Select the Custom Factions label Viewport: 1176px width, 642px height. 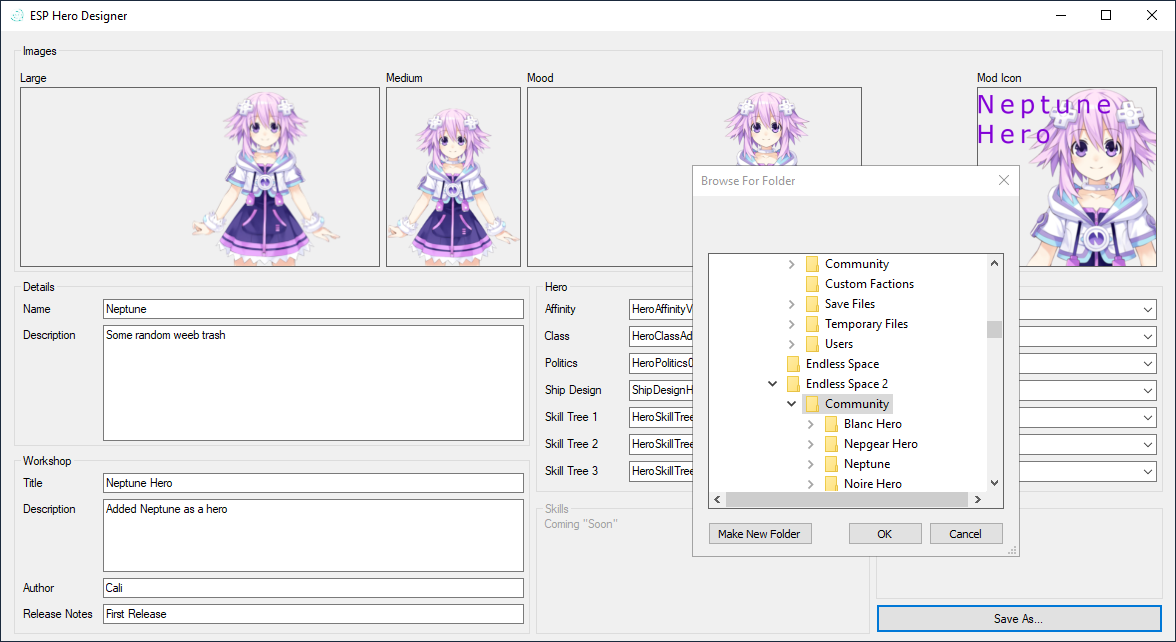pos(869,284)
